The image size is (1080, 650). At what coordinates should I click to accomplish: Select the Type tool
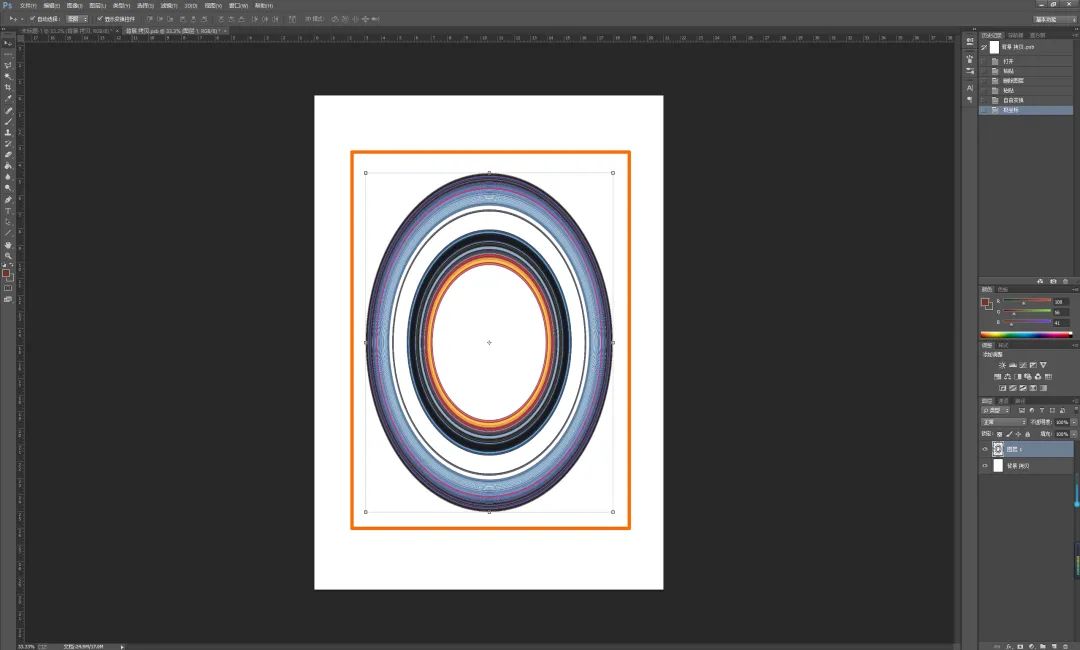click(8, 211)
